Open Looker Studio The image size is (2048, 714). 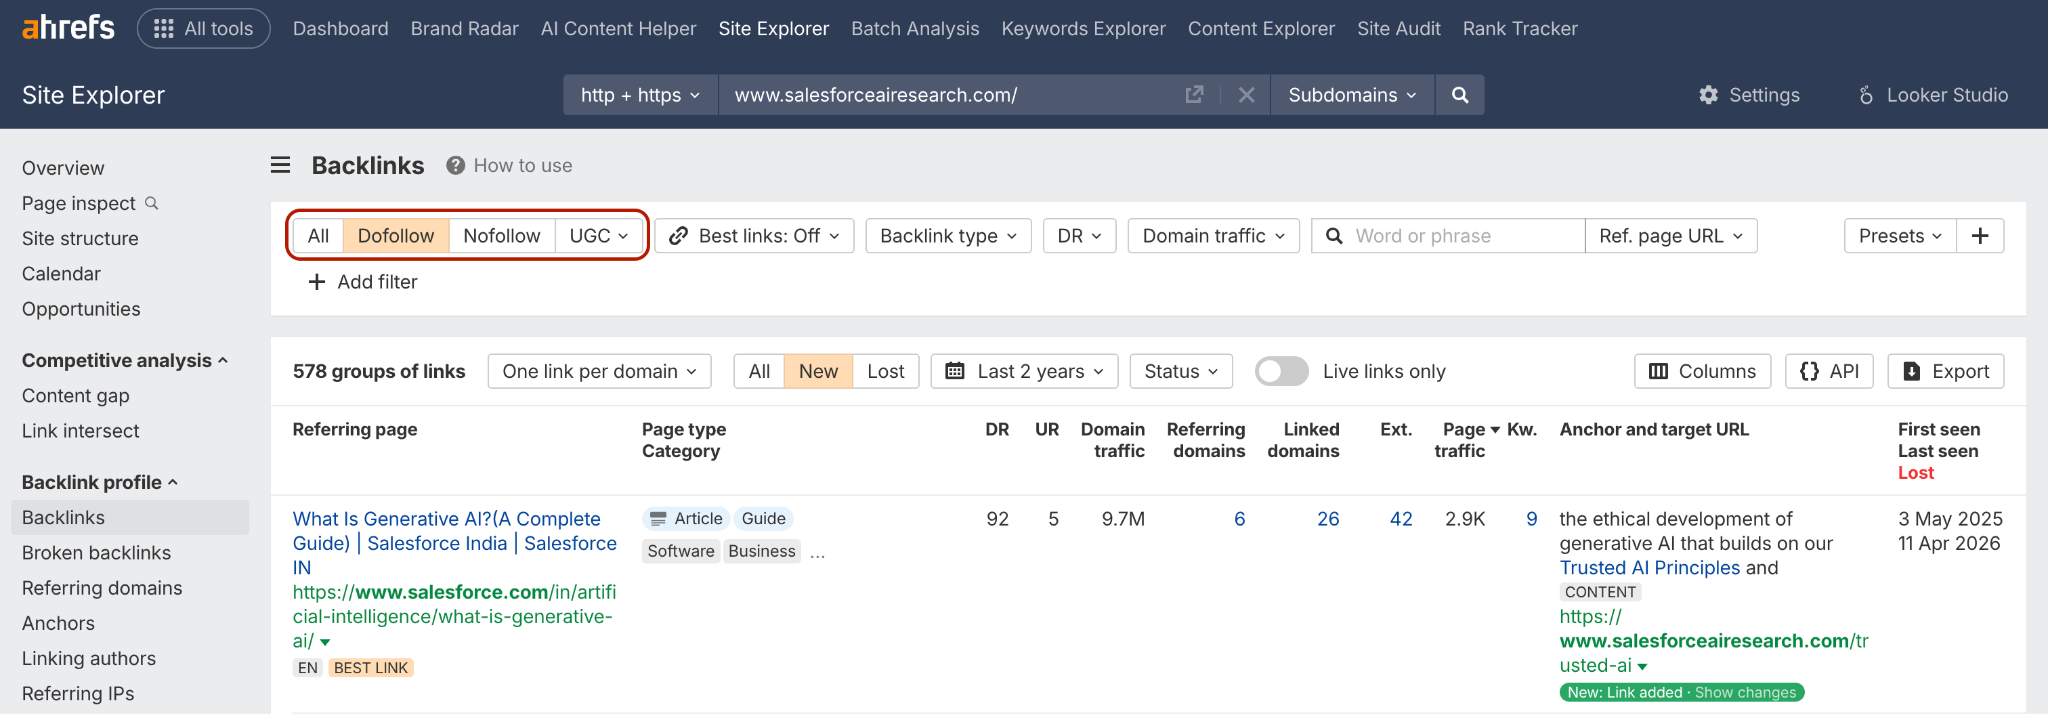point(1932,95)
